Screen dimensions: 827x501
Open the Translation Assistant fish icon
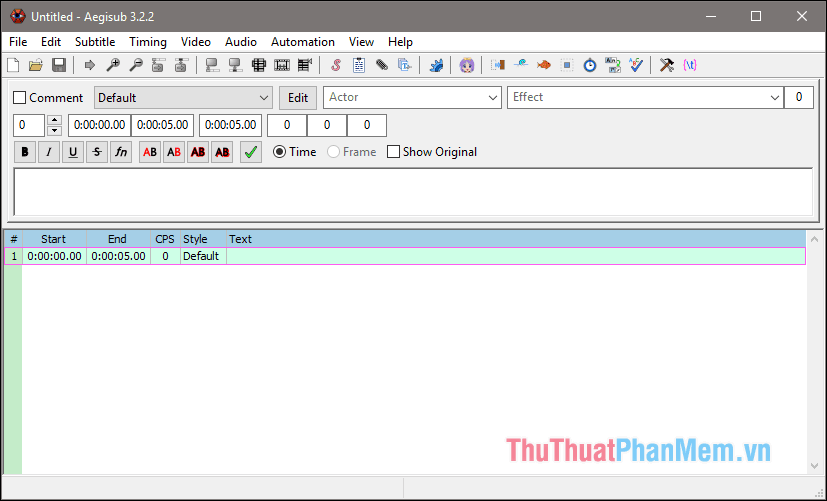tap(544, 65)
